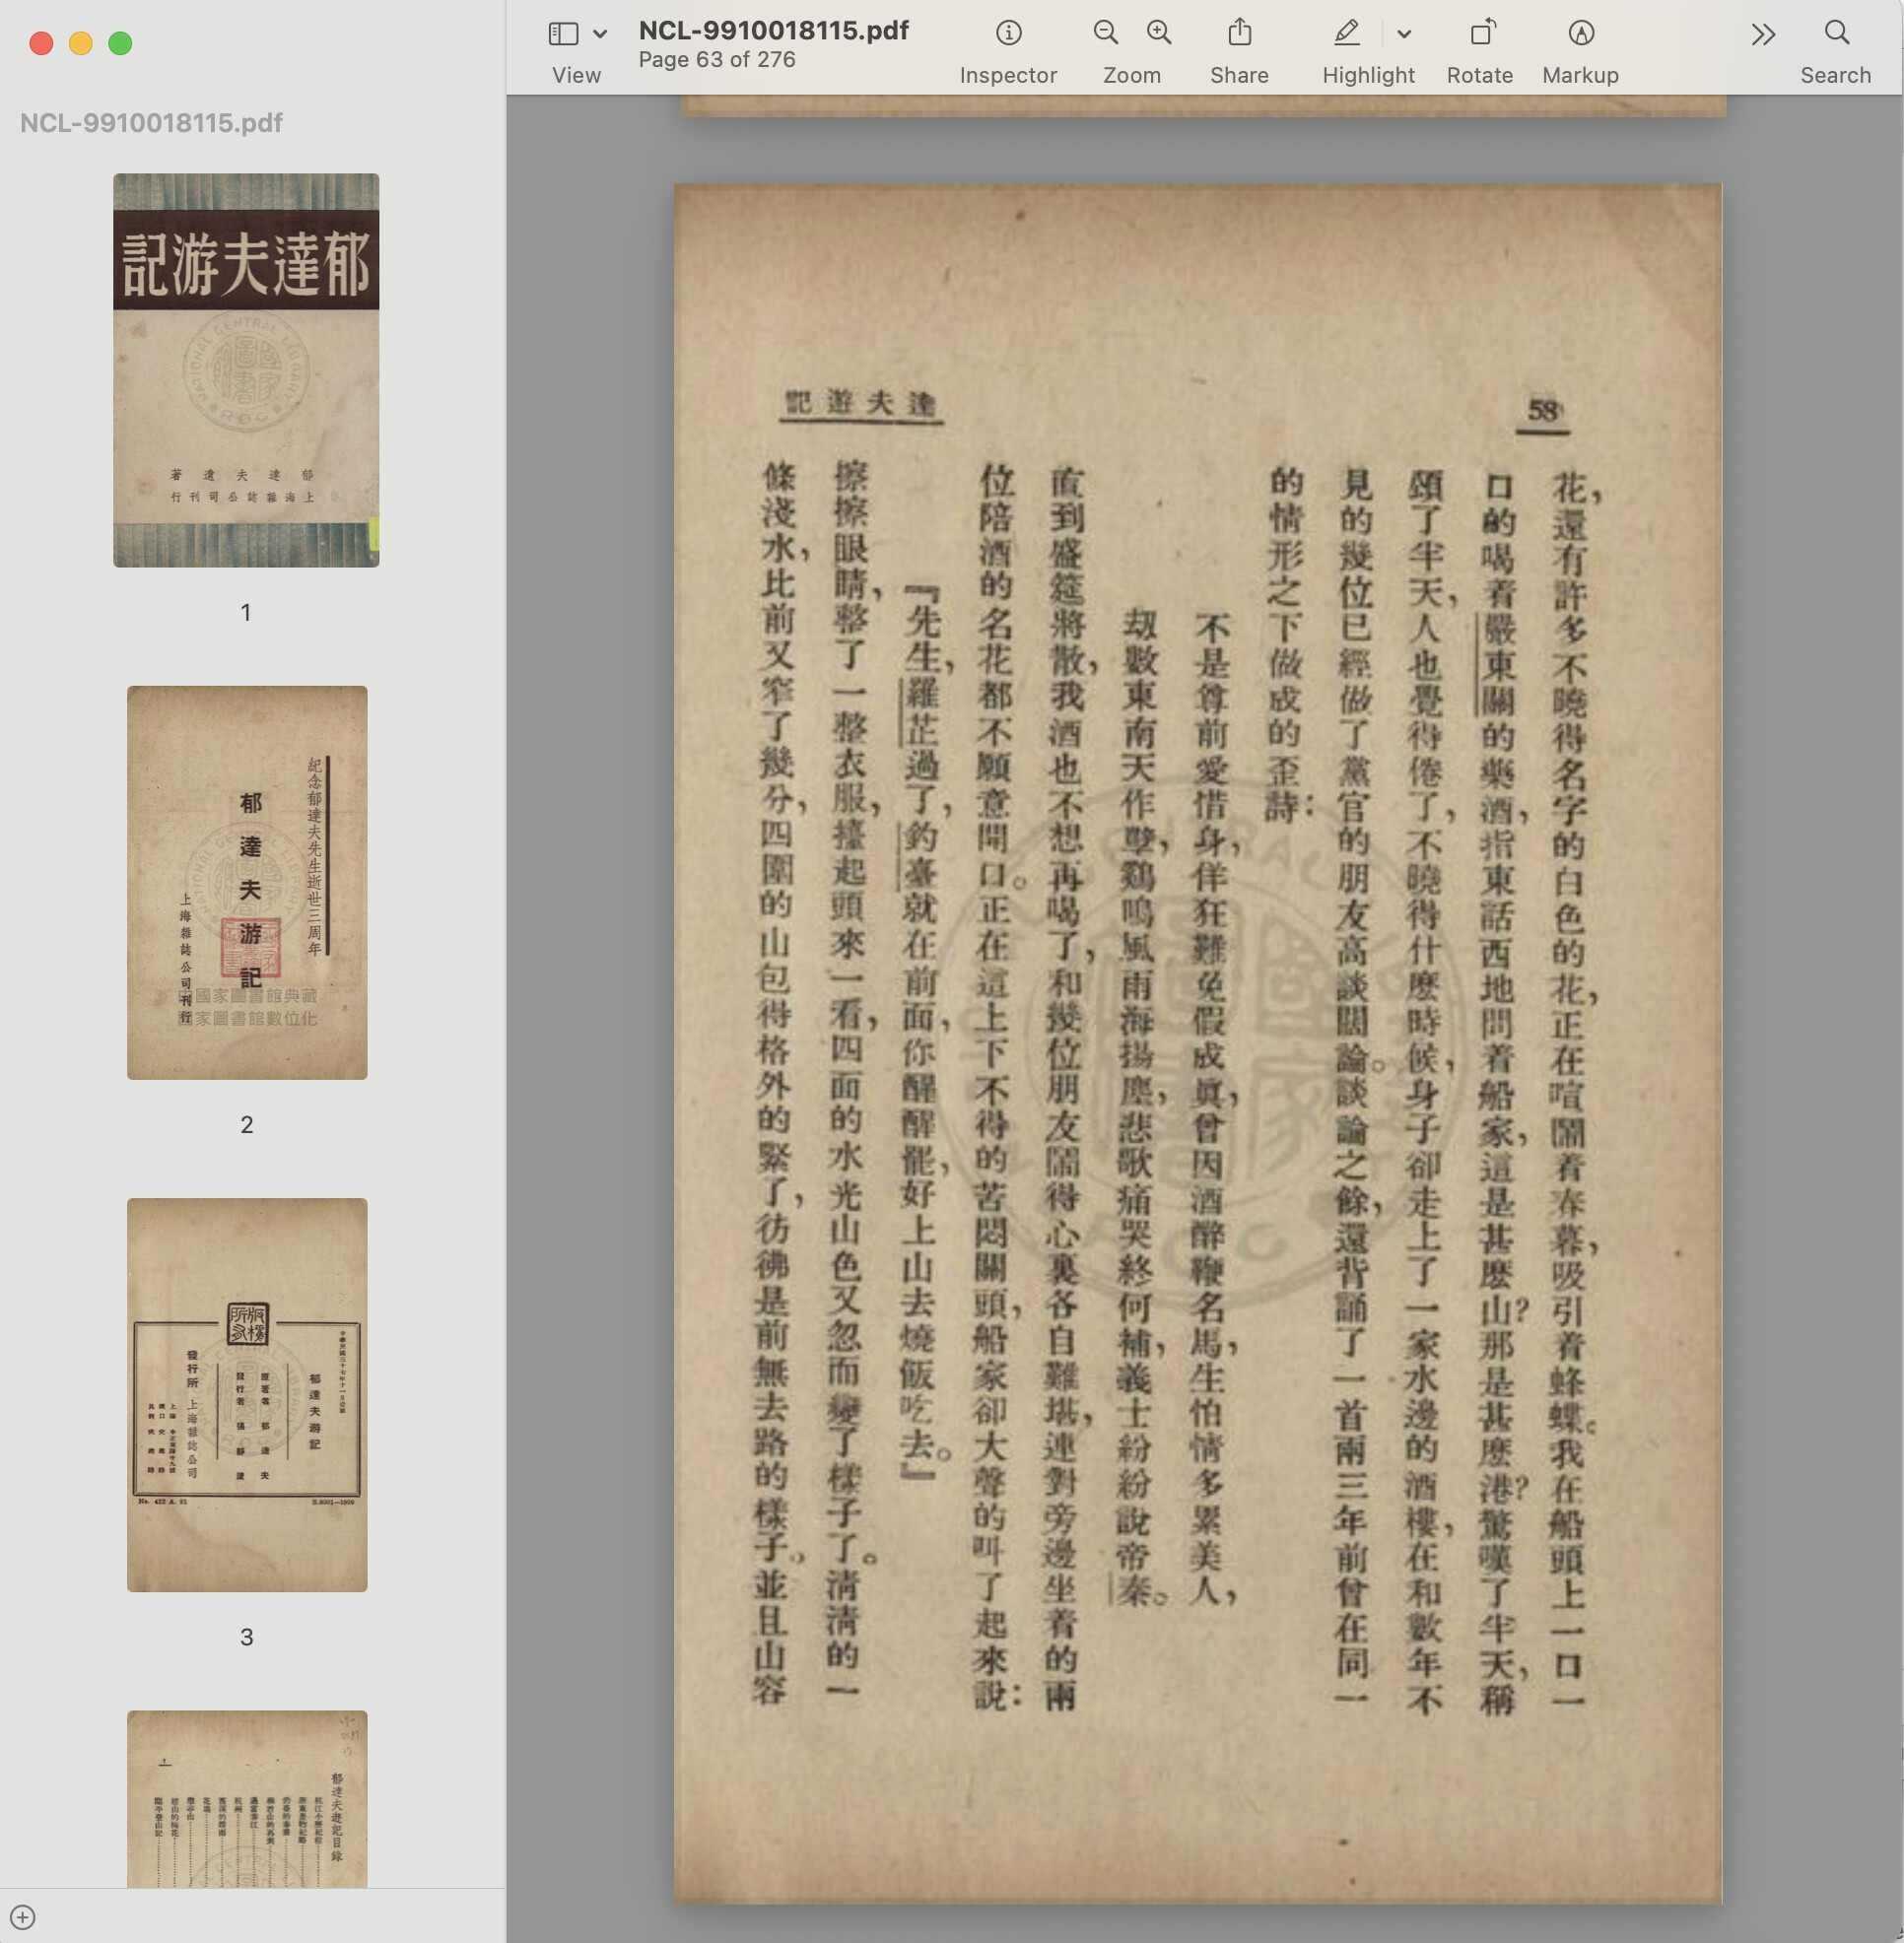Activate the Highlight pen tool
The height and width of the screenshot is (1943, 1904).
[x=1347, y=34]
